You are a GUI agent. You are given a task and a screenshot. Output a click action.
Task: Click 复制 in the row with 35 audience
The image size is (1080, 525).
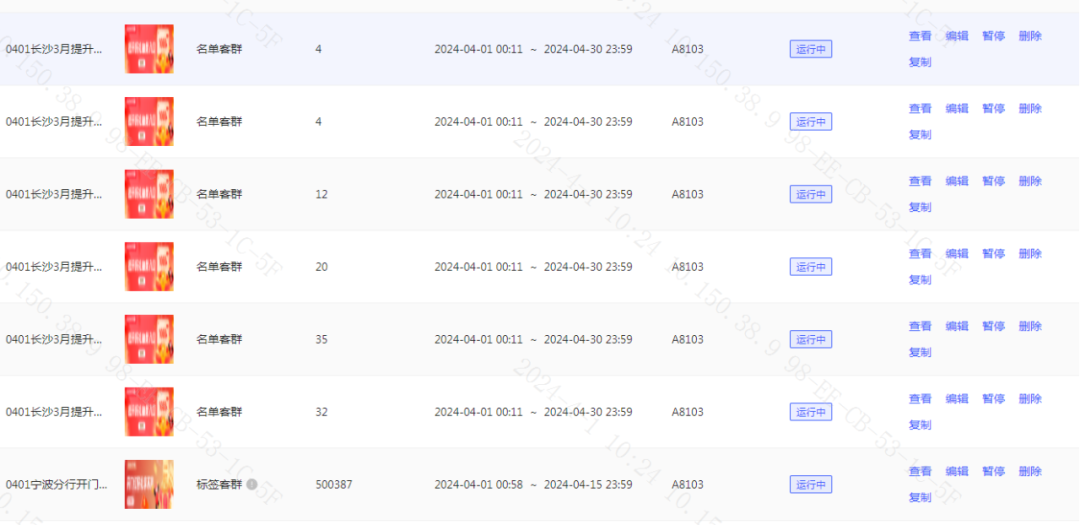pyautogui.click(x=920, y=352)
